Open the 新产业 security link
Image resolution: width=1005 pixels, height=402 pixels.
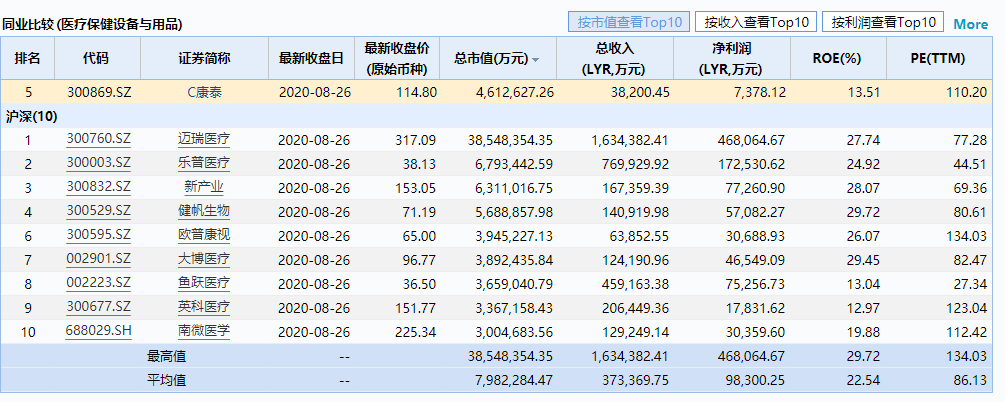pos(204,187)
